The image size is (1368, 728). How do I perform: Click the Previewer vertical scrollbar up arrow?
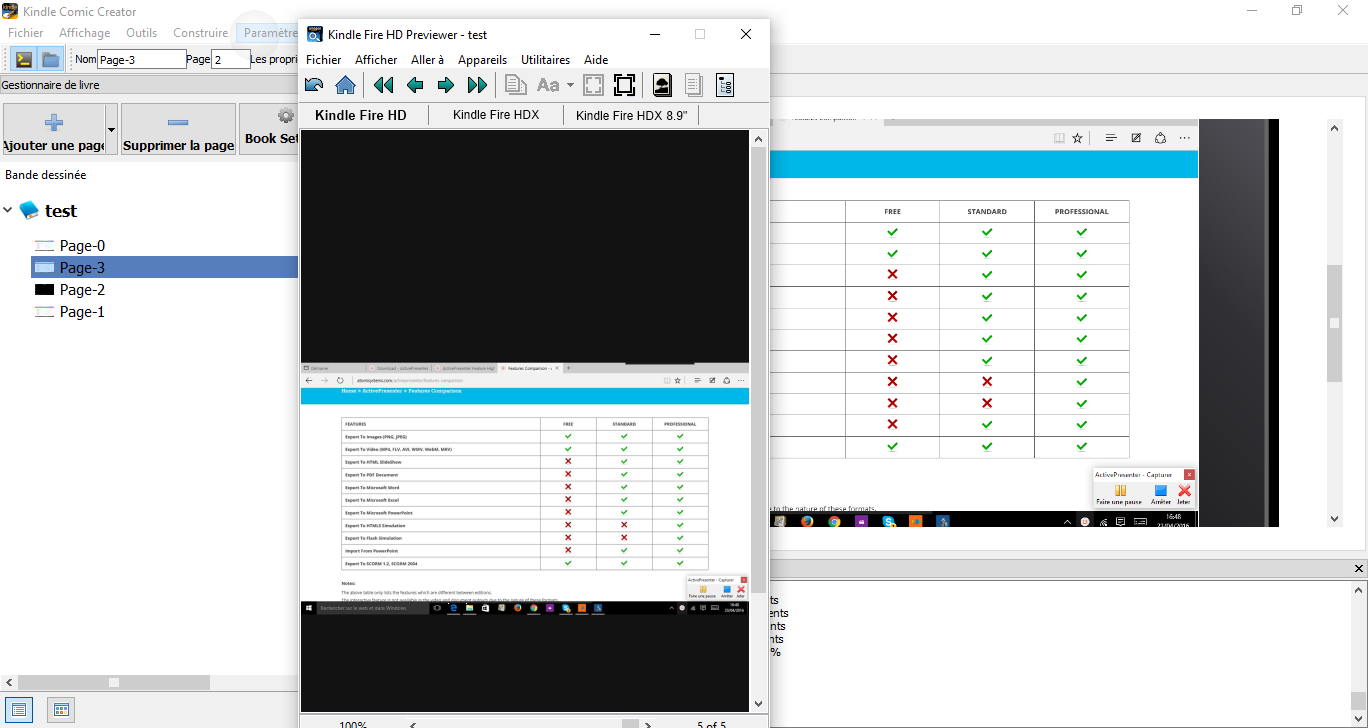(758, 138)
